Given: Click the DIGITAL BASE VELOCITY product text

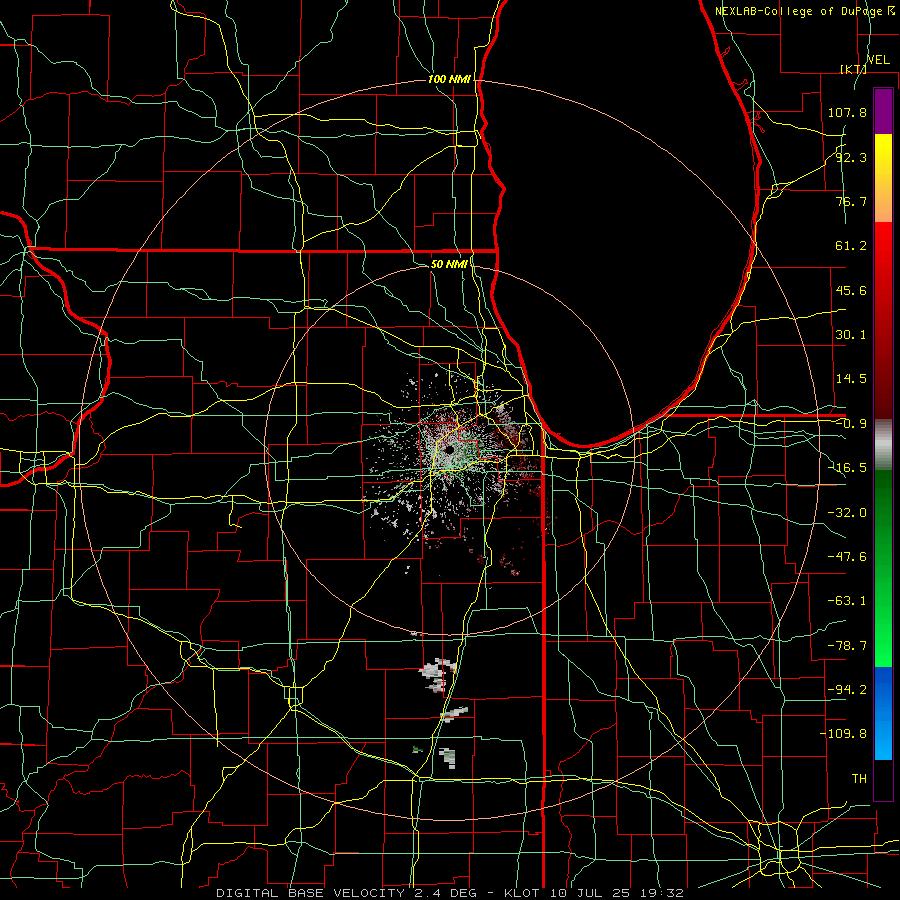Looking at the screenshot, I should click(311, 893).
